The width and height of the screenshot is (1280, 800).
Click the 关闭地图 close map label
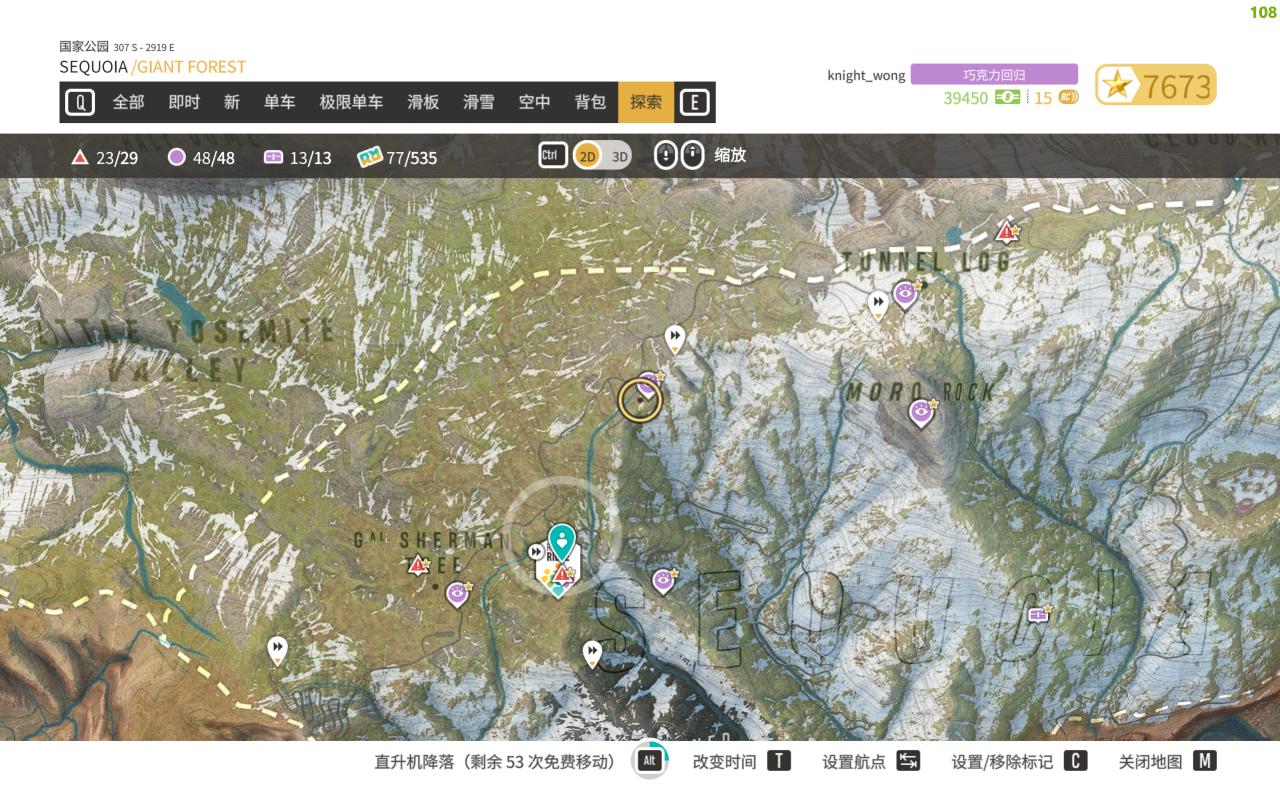1150,762
